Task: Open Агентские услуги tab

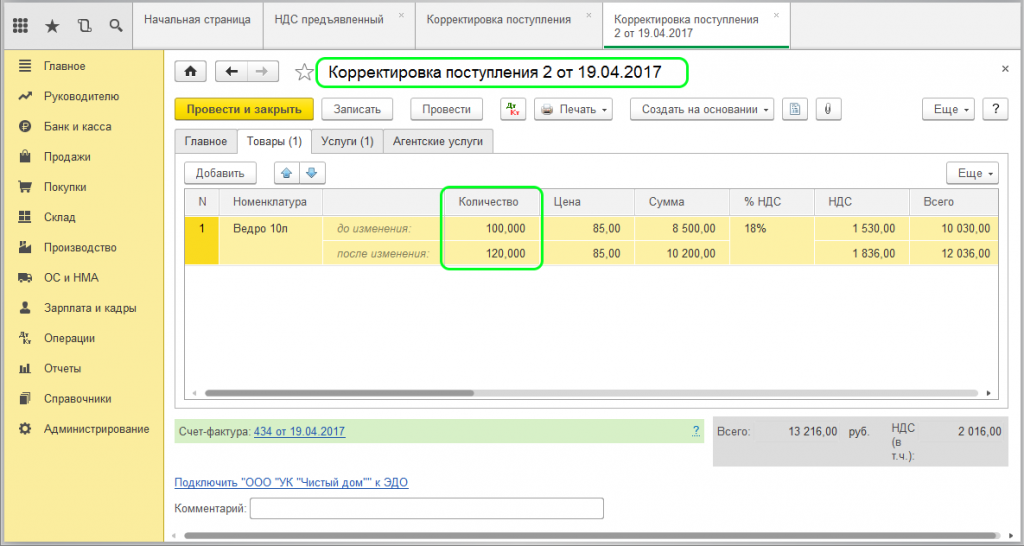Action: tap(438, 142)
